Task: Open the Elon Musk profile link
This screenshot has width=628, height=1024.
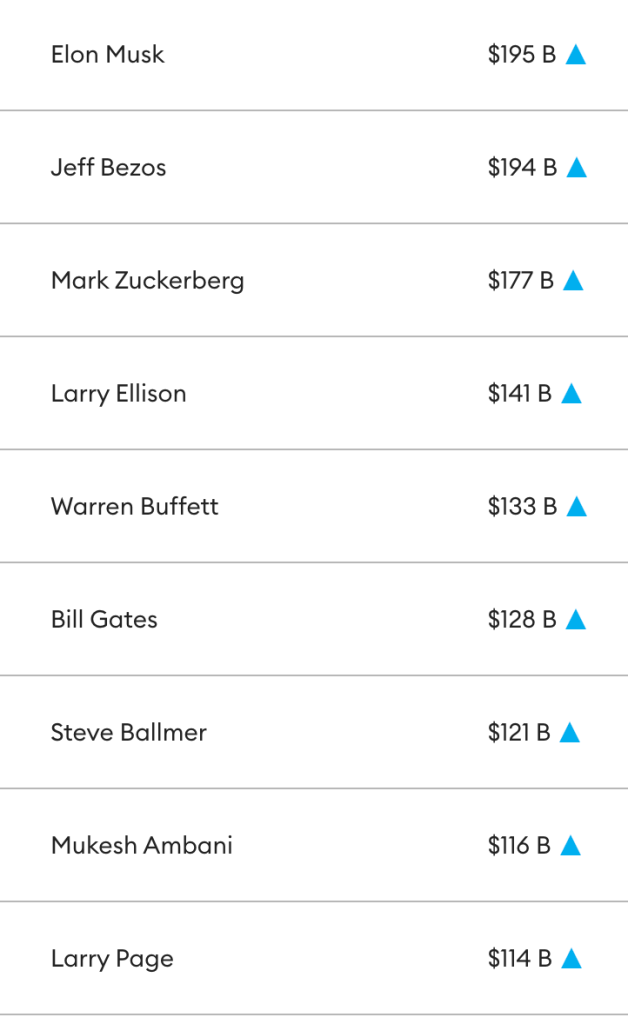Action: point(108,55)
